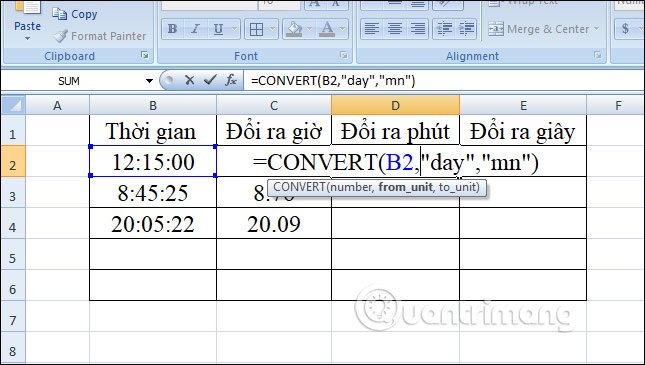This screenshot has height=365, width=645.
Task: Click the CONVERT function name in tooltip
Action: coord(299,187)
